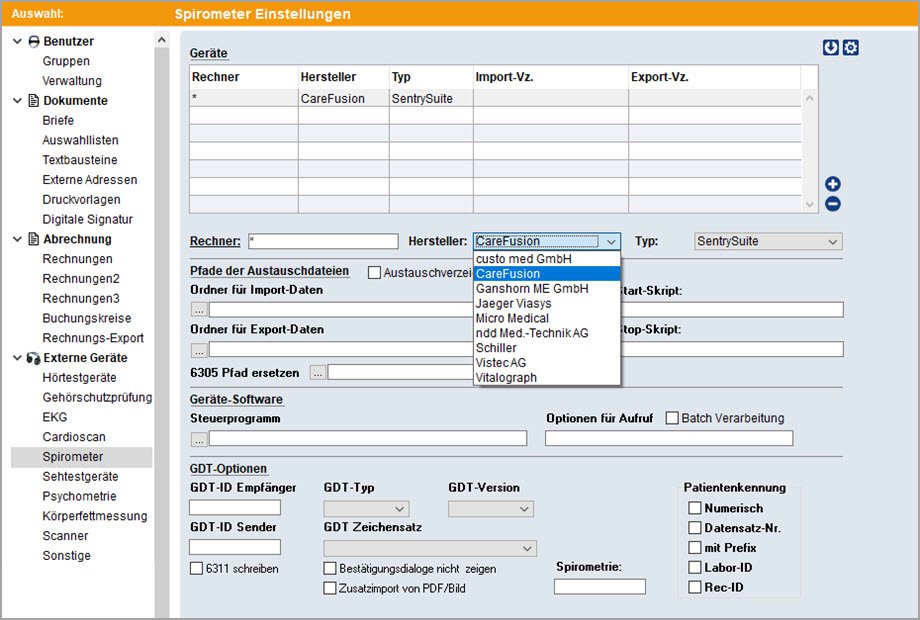Check the Numerisch patient ID option
Image resolution: width=920 pixels, height=620 pixels.
(695, 508)
